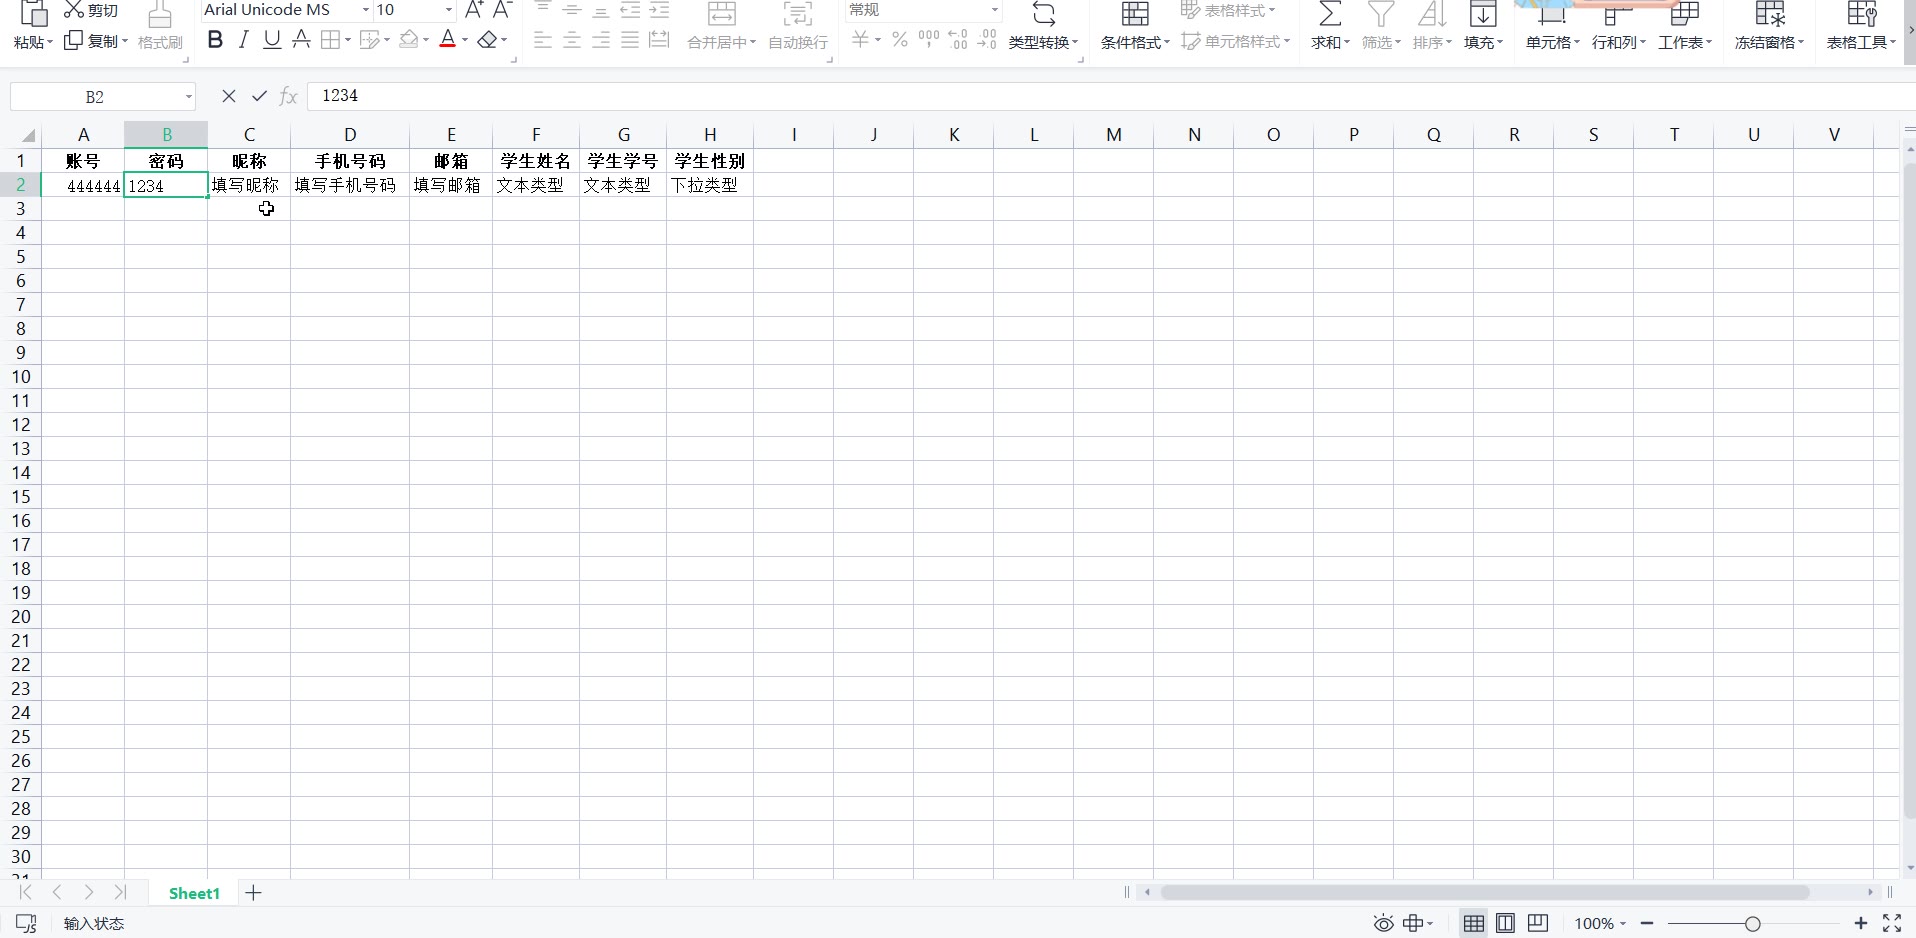This screenshot has height=938, width=1916.
Task: Open the Worksheet (工作表) menu
Action: click(1685, 27)
